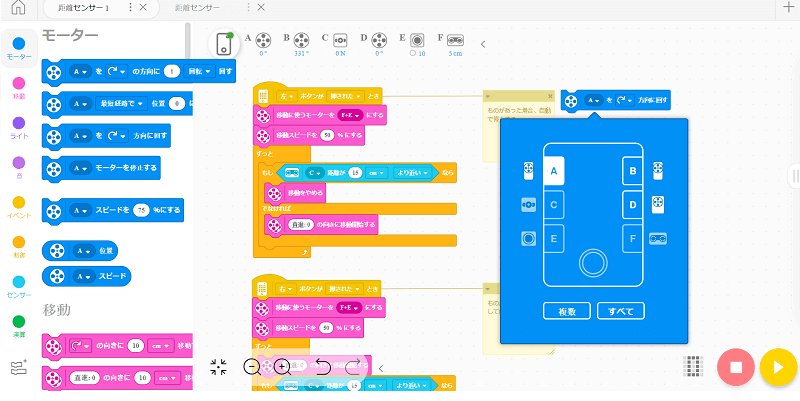800x401 pixels.
Task: Open the 回転 unit dropdown in palette block
Action: [x=199, y=72]
